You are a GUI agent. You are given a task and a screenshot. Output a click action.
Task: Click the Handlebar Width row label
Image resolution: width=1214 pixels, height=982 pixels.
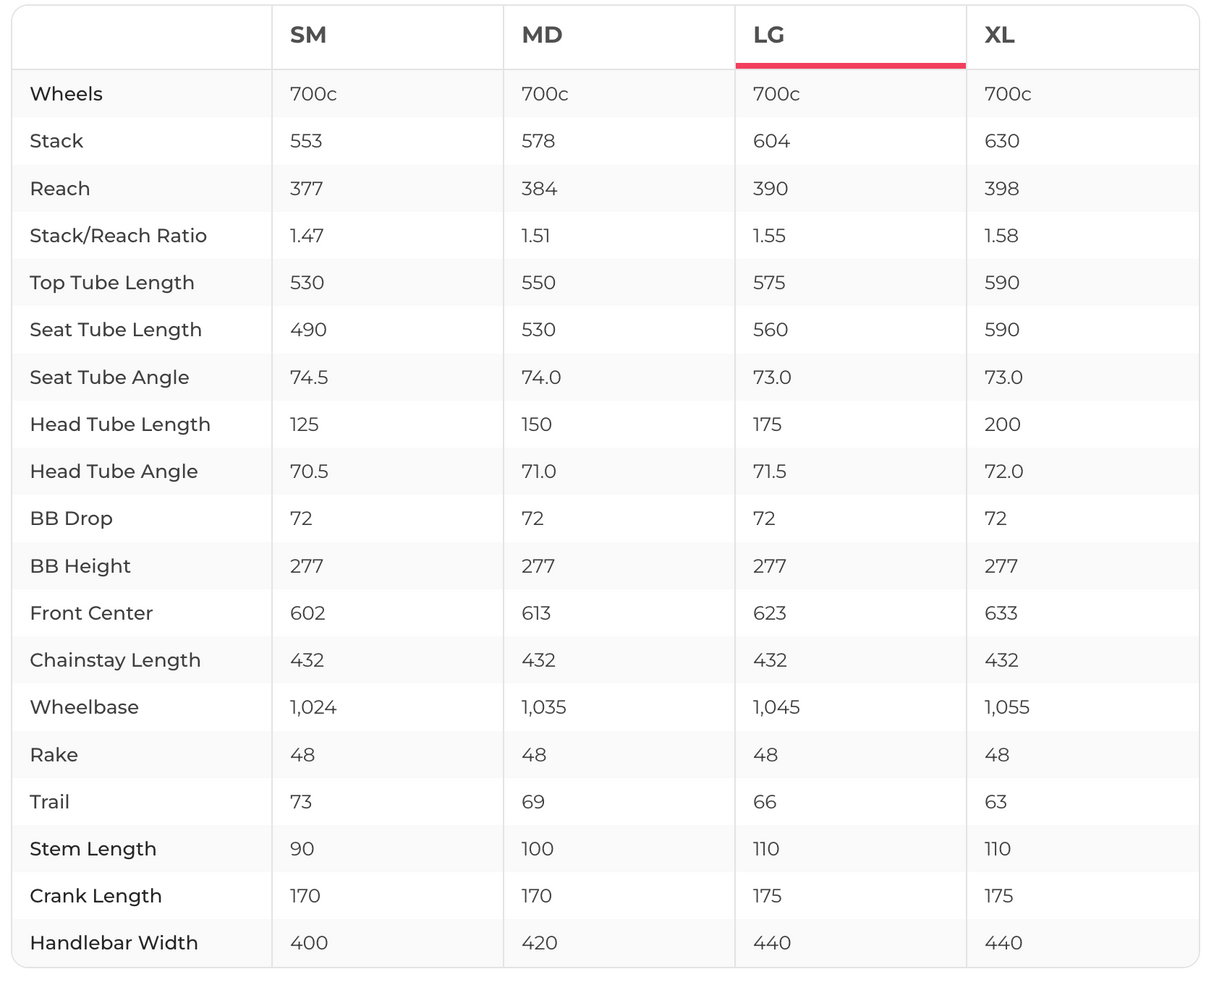click(114, 943)
